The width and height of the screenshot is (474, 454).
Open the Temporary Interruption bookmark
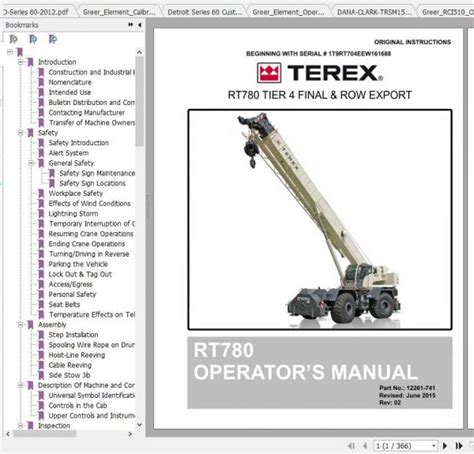(92, 224)
